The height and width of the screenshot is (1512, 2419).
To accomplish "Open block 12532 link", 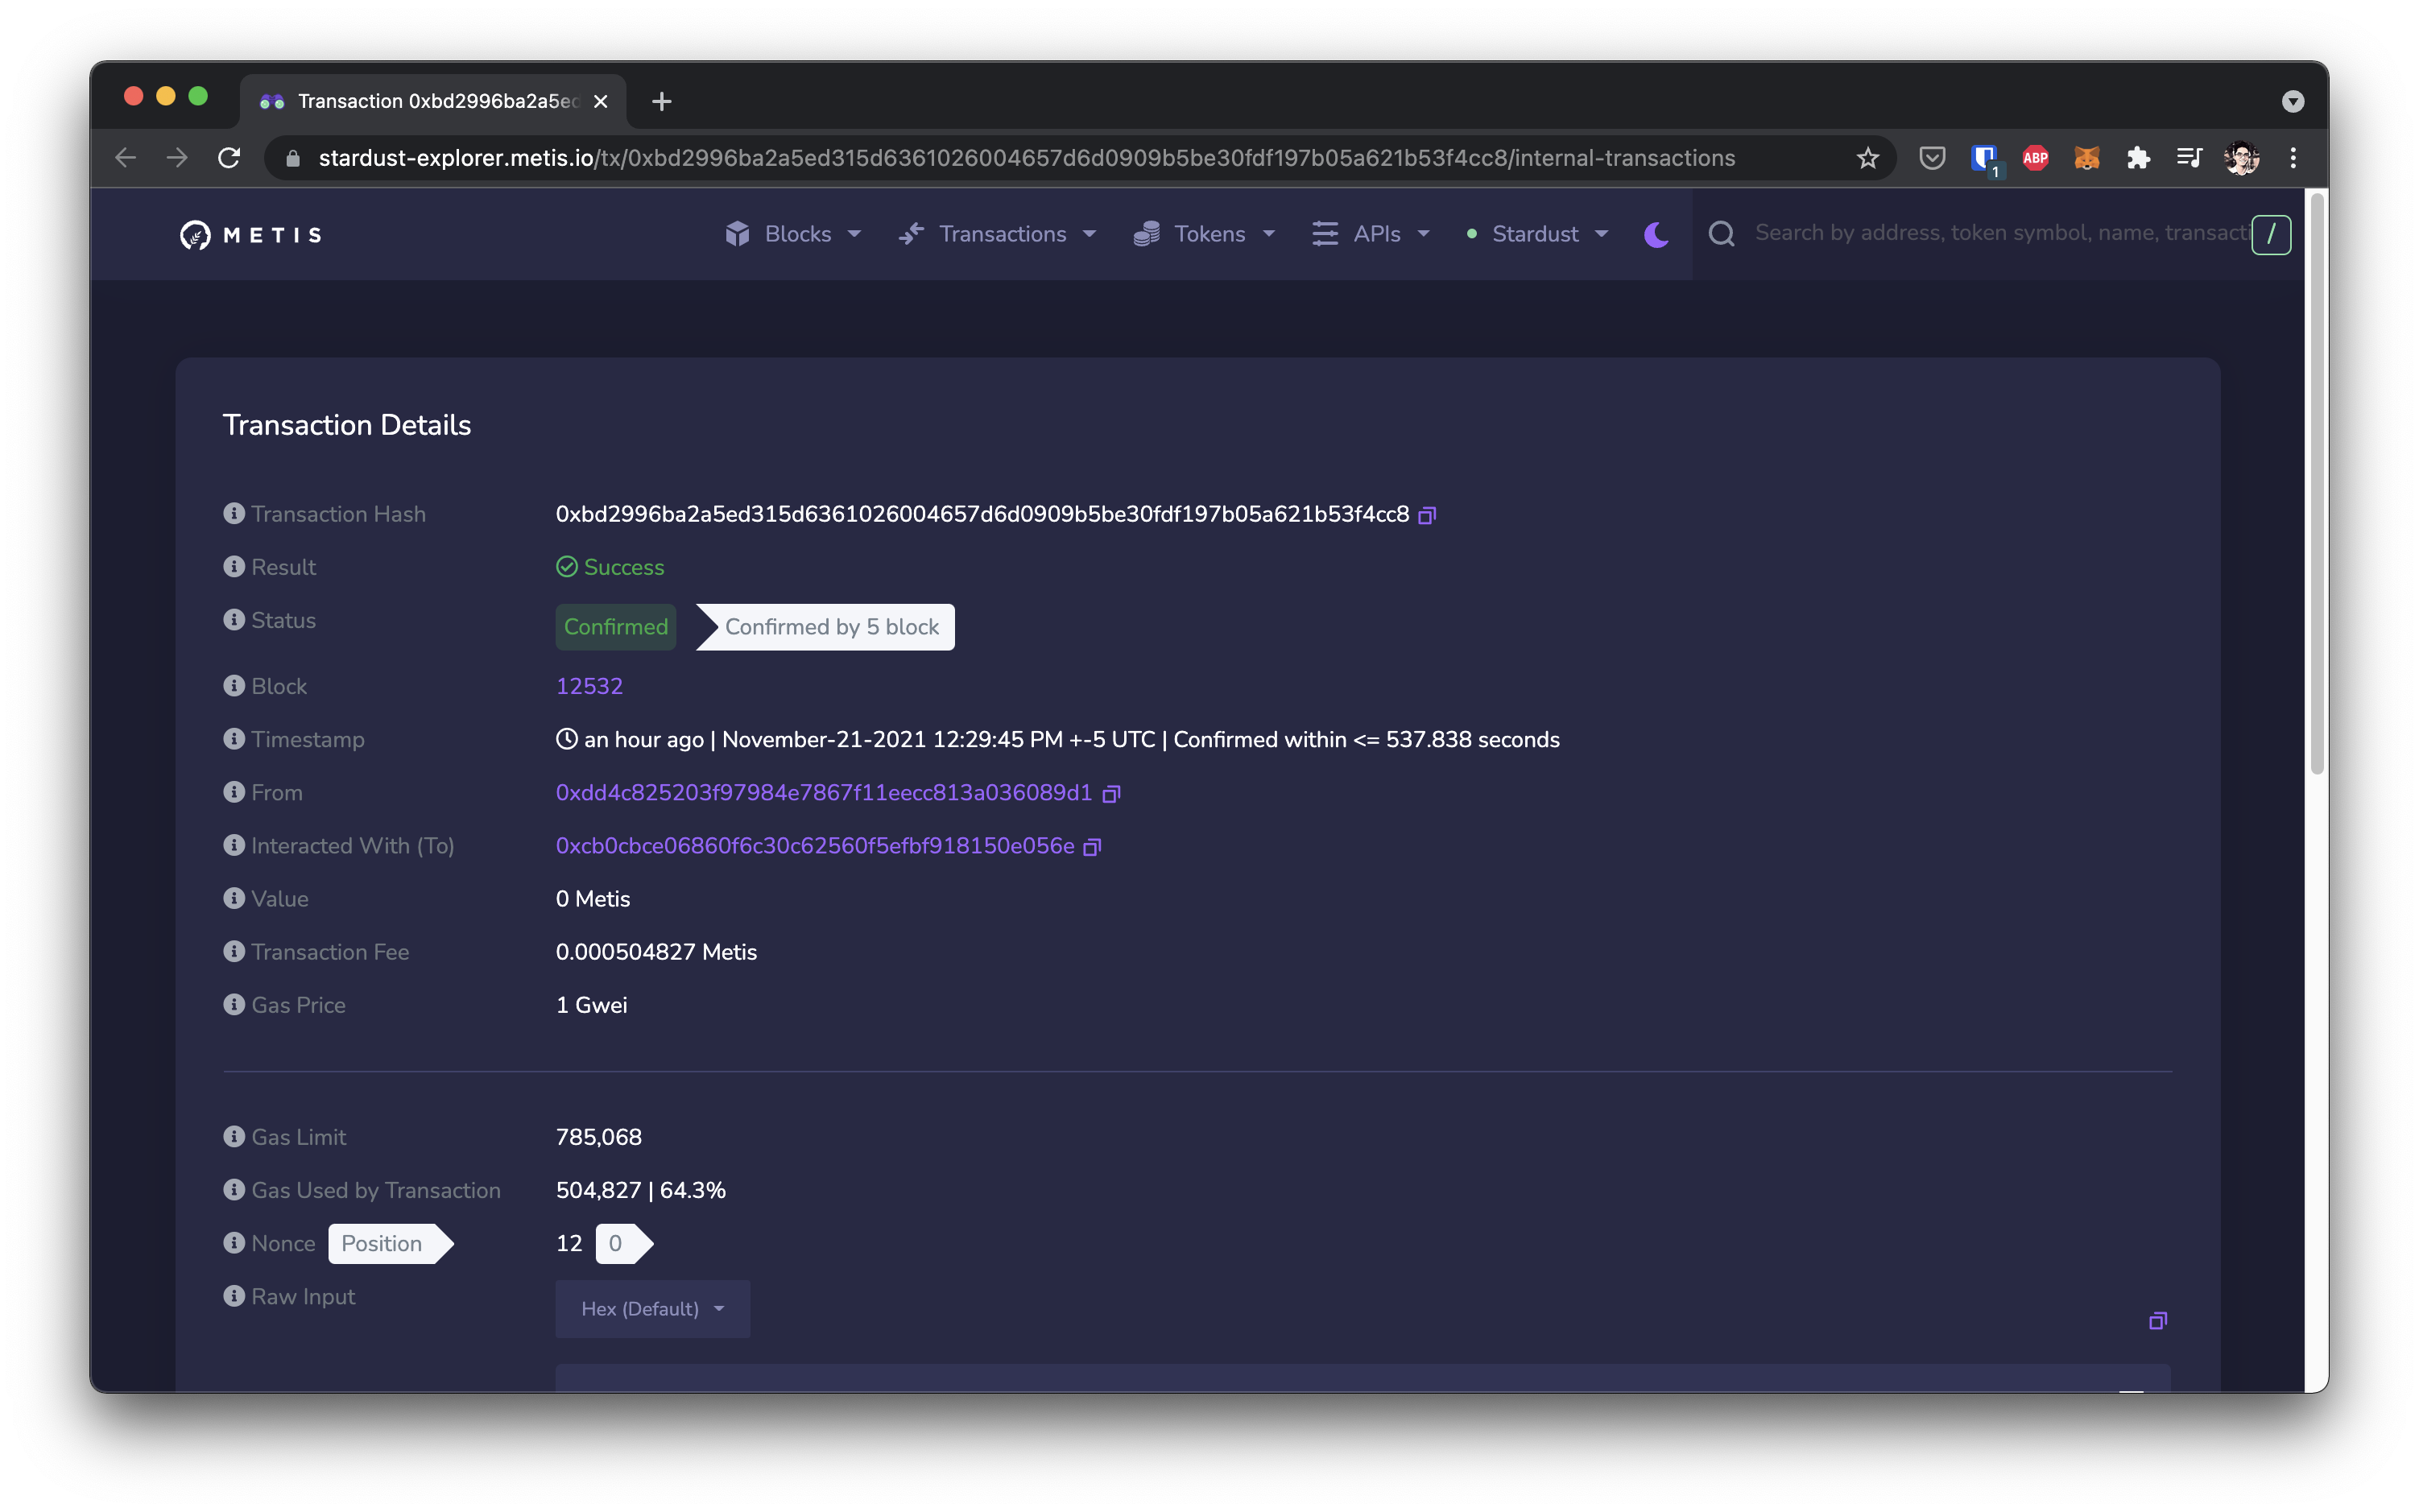I will pyautogui.click(x=589, y=686).
